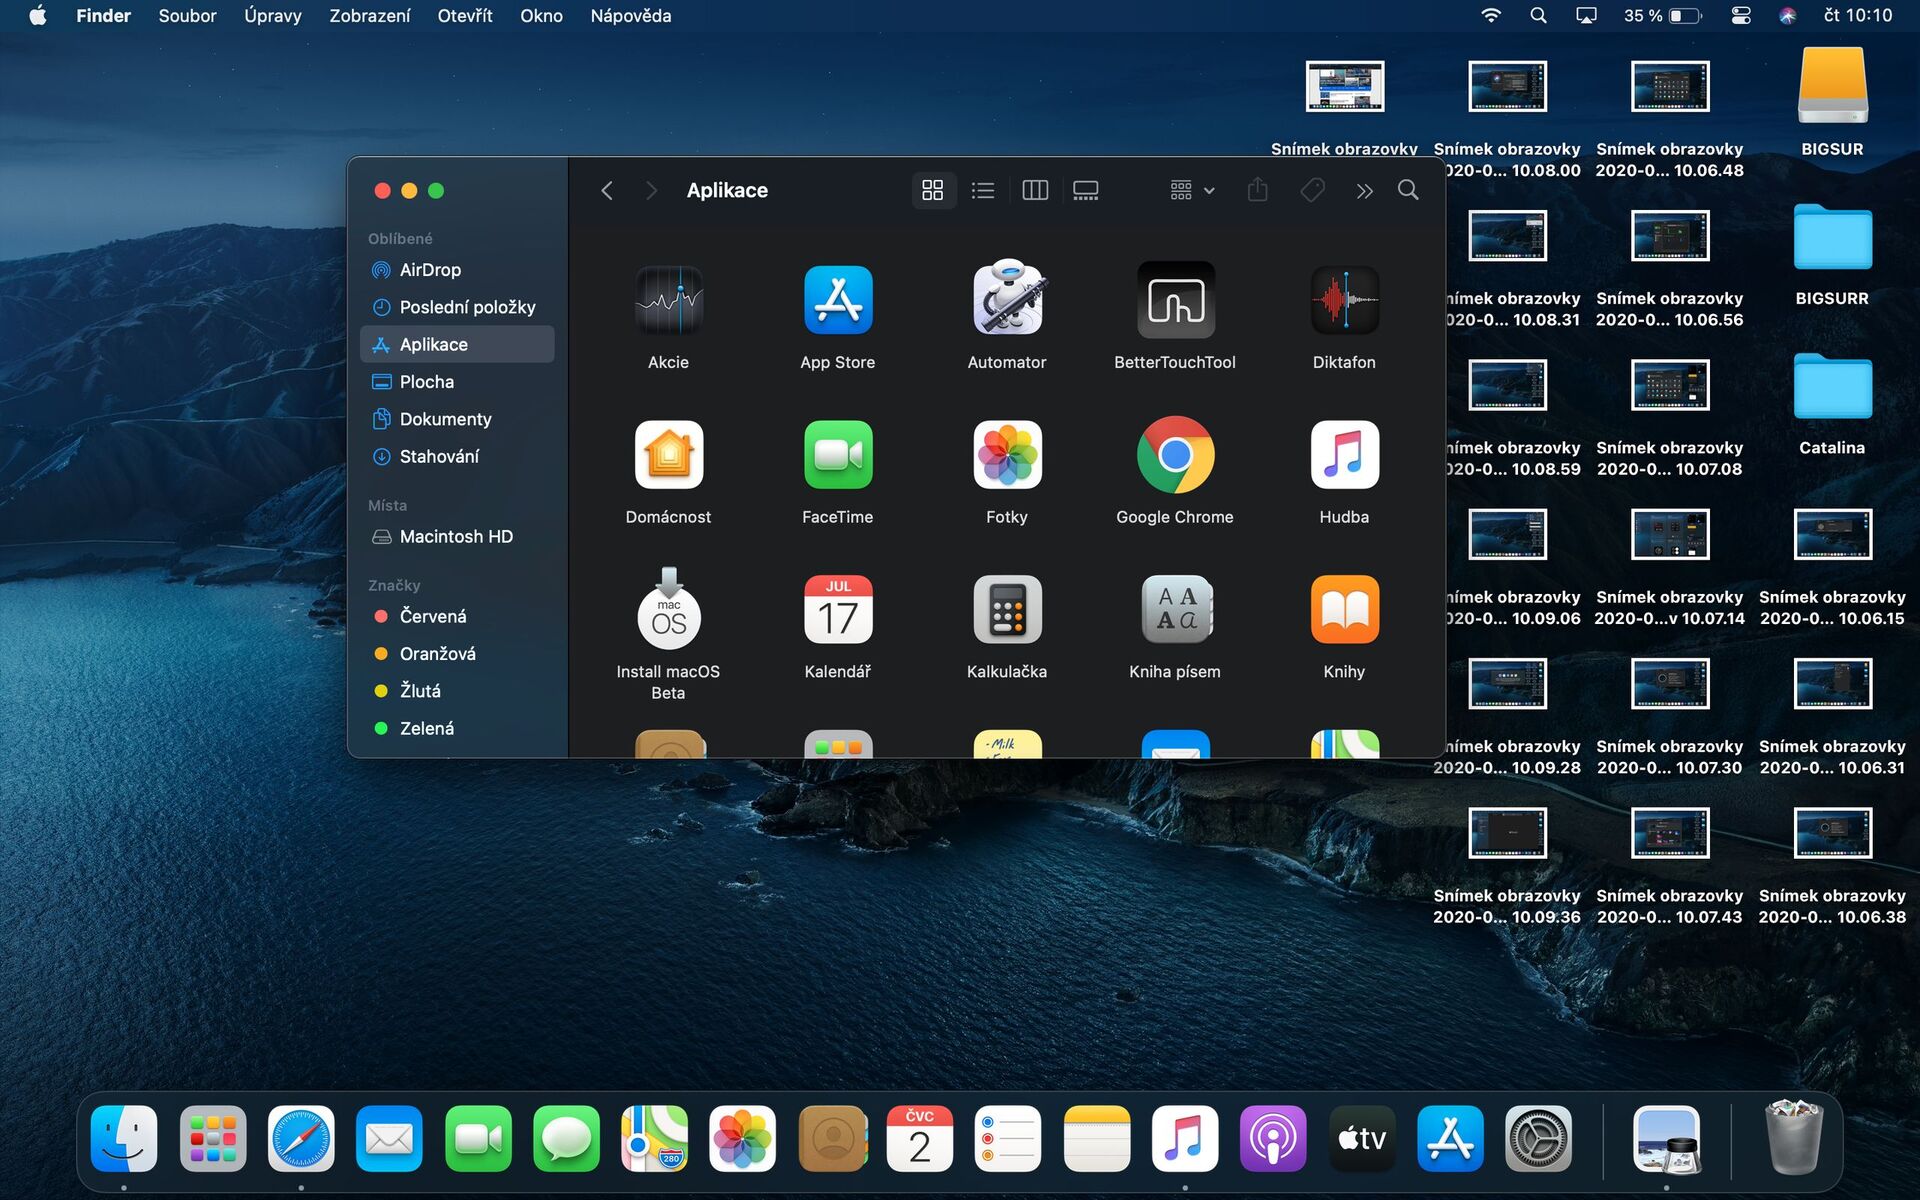Open the grouping options dropdown
1920x1200 pixels.
pos(1190,190)
